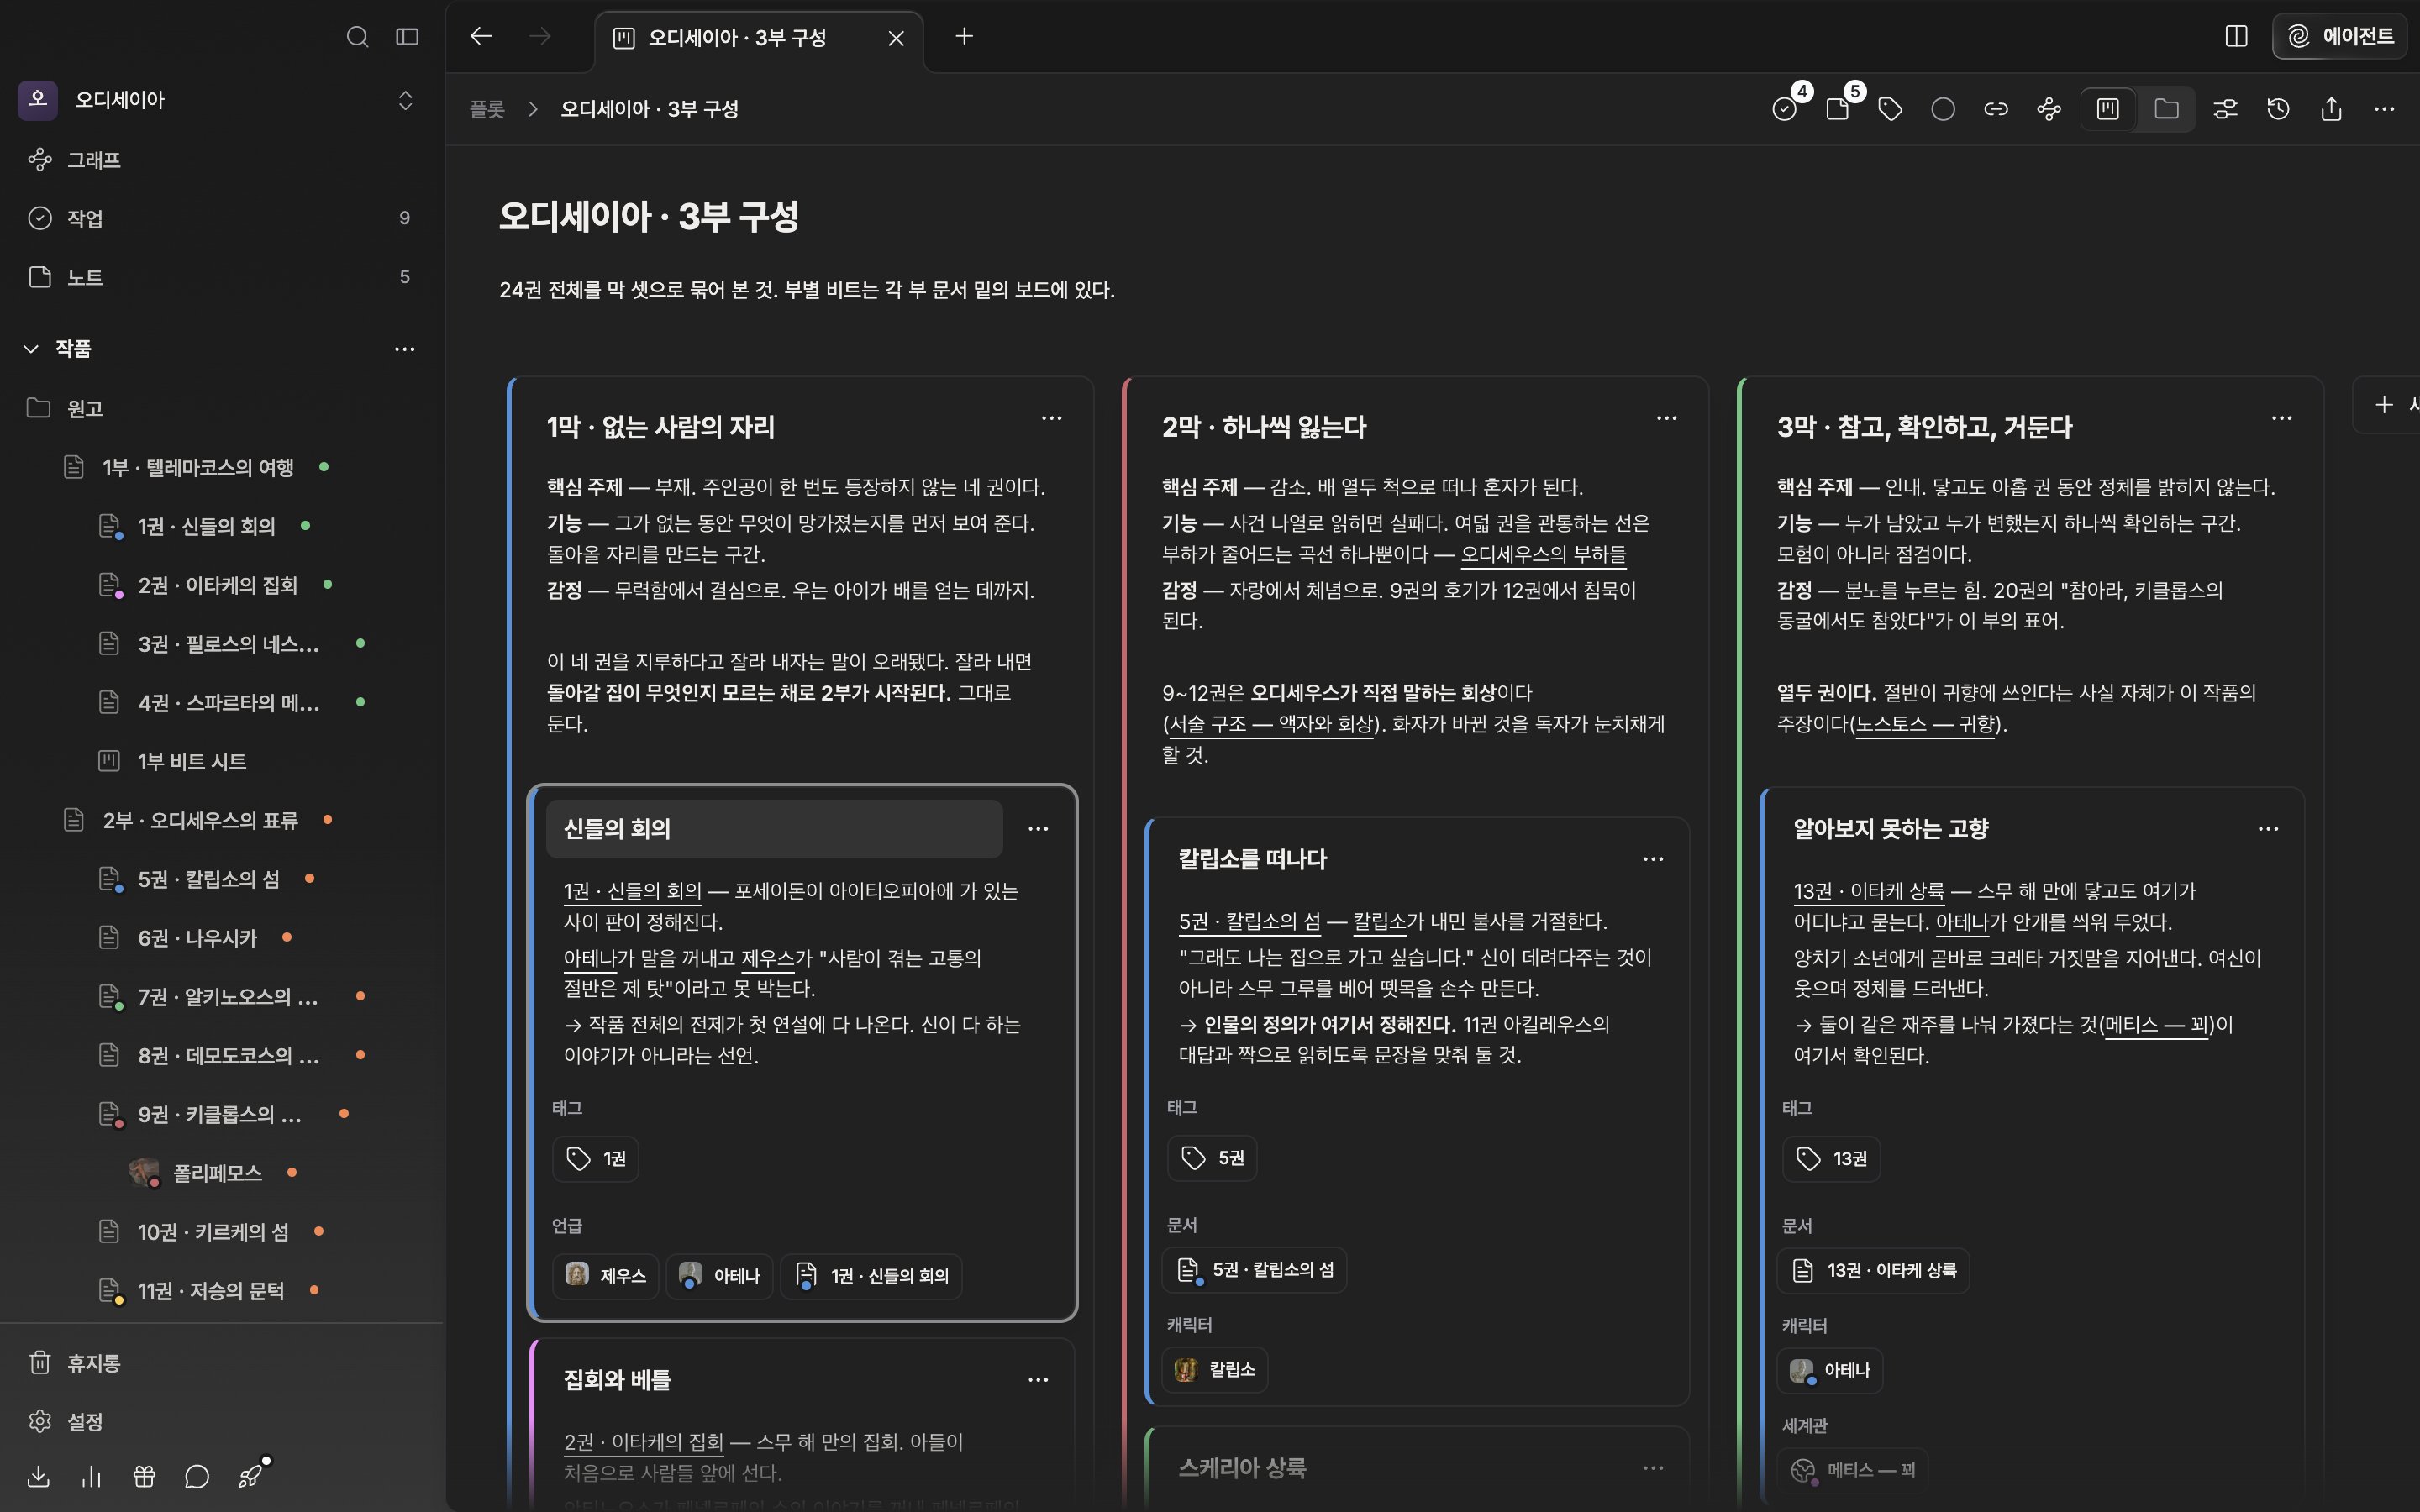Open 3막 · 참고, 확인하고, 거둔다 column options
This screenshot has height=1512, width=2420.
click(x=2281, y=418)
